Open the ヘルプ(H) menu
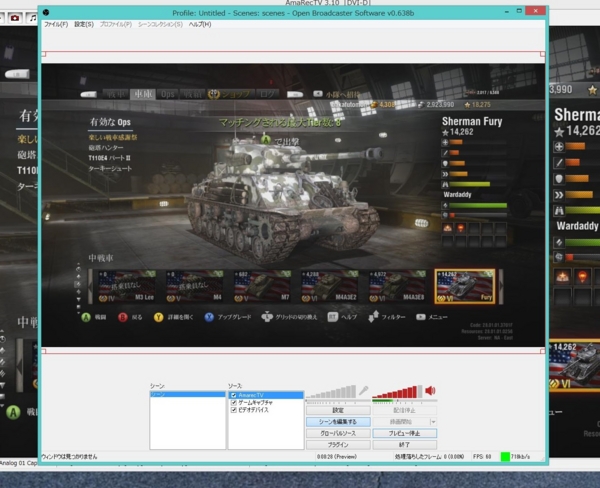This screenshot has width=600, height=488. pos(200,24)
